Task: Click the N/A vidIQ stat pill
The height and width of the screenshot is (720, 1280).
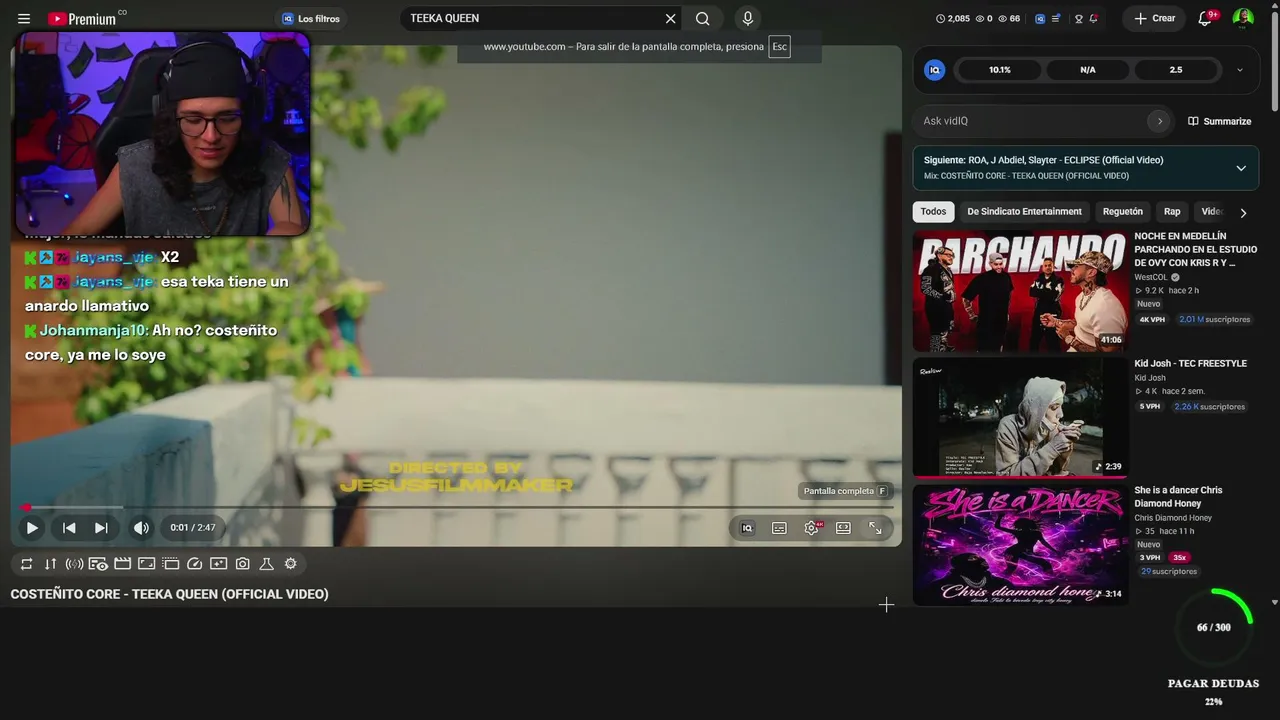Action: (1088, 70)
